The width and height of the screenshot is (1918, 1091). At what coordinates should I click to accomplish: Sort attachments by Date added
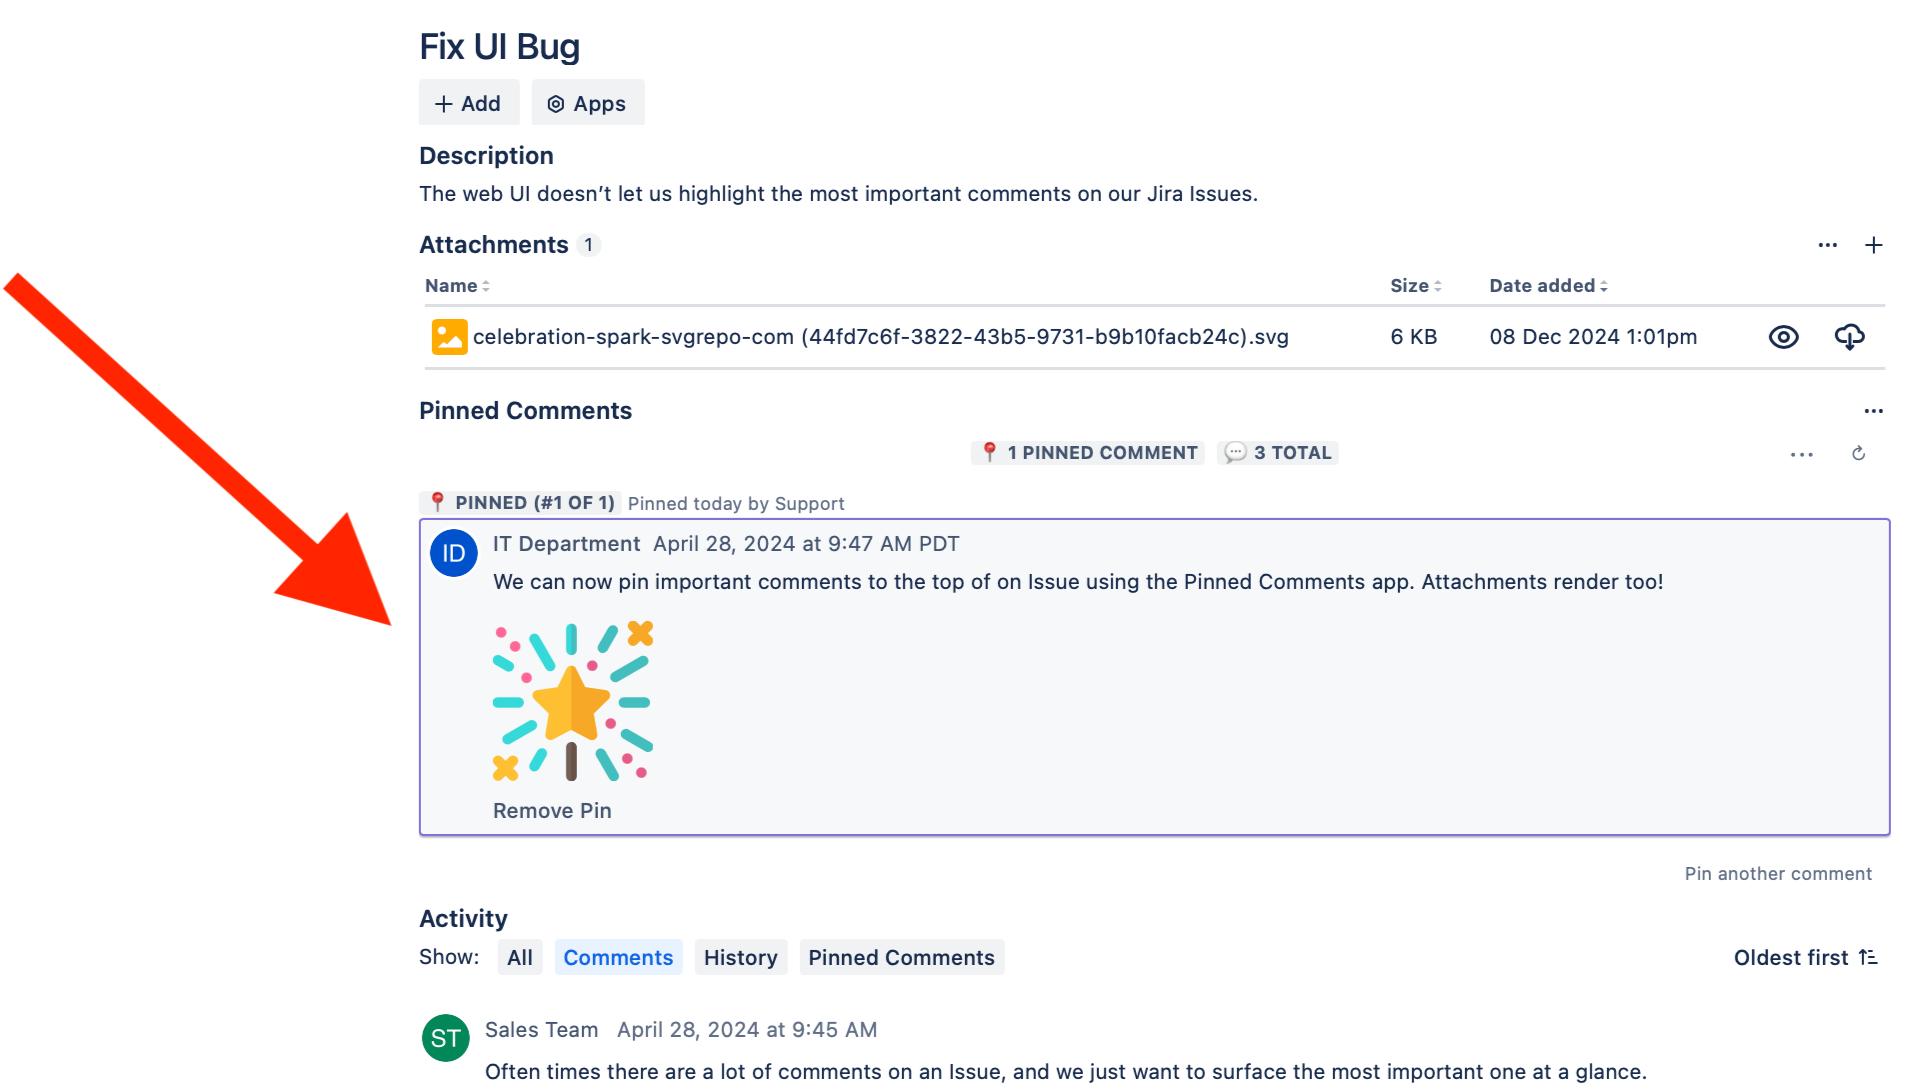tap(1546, 285)
